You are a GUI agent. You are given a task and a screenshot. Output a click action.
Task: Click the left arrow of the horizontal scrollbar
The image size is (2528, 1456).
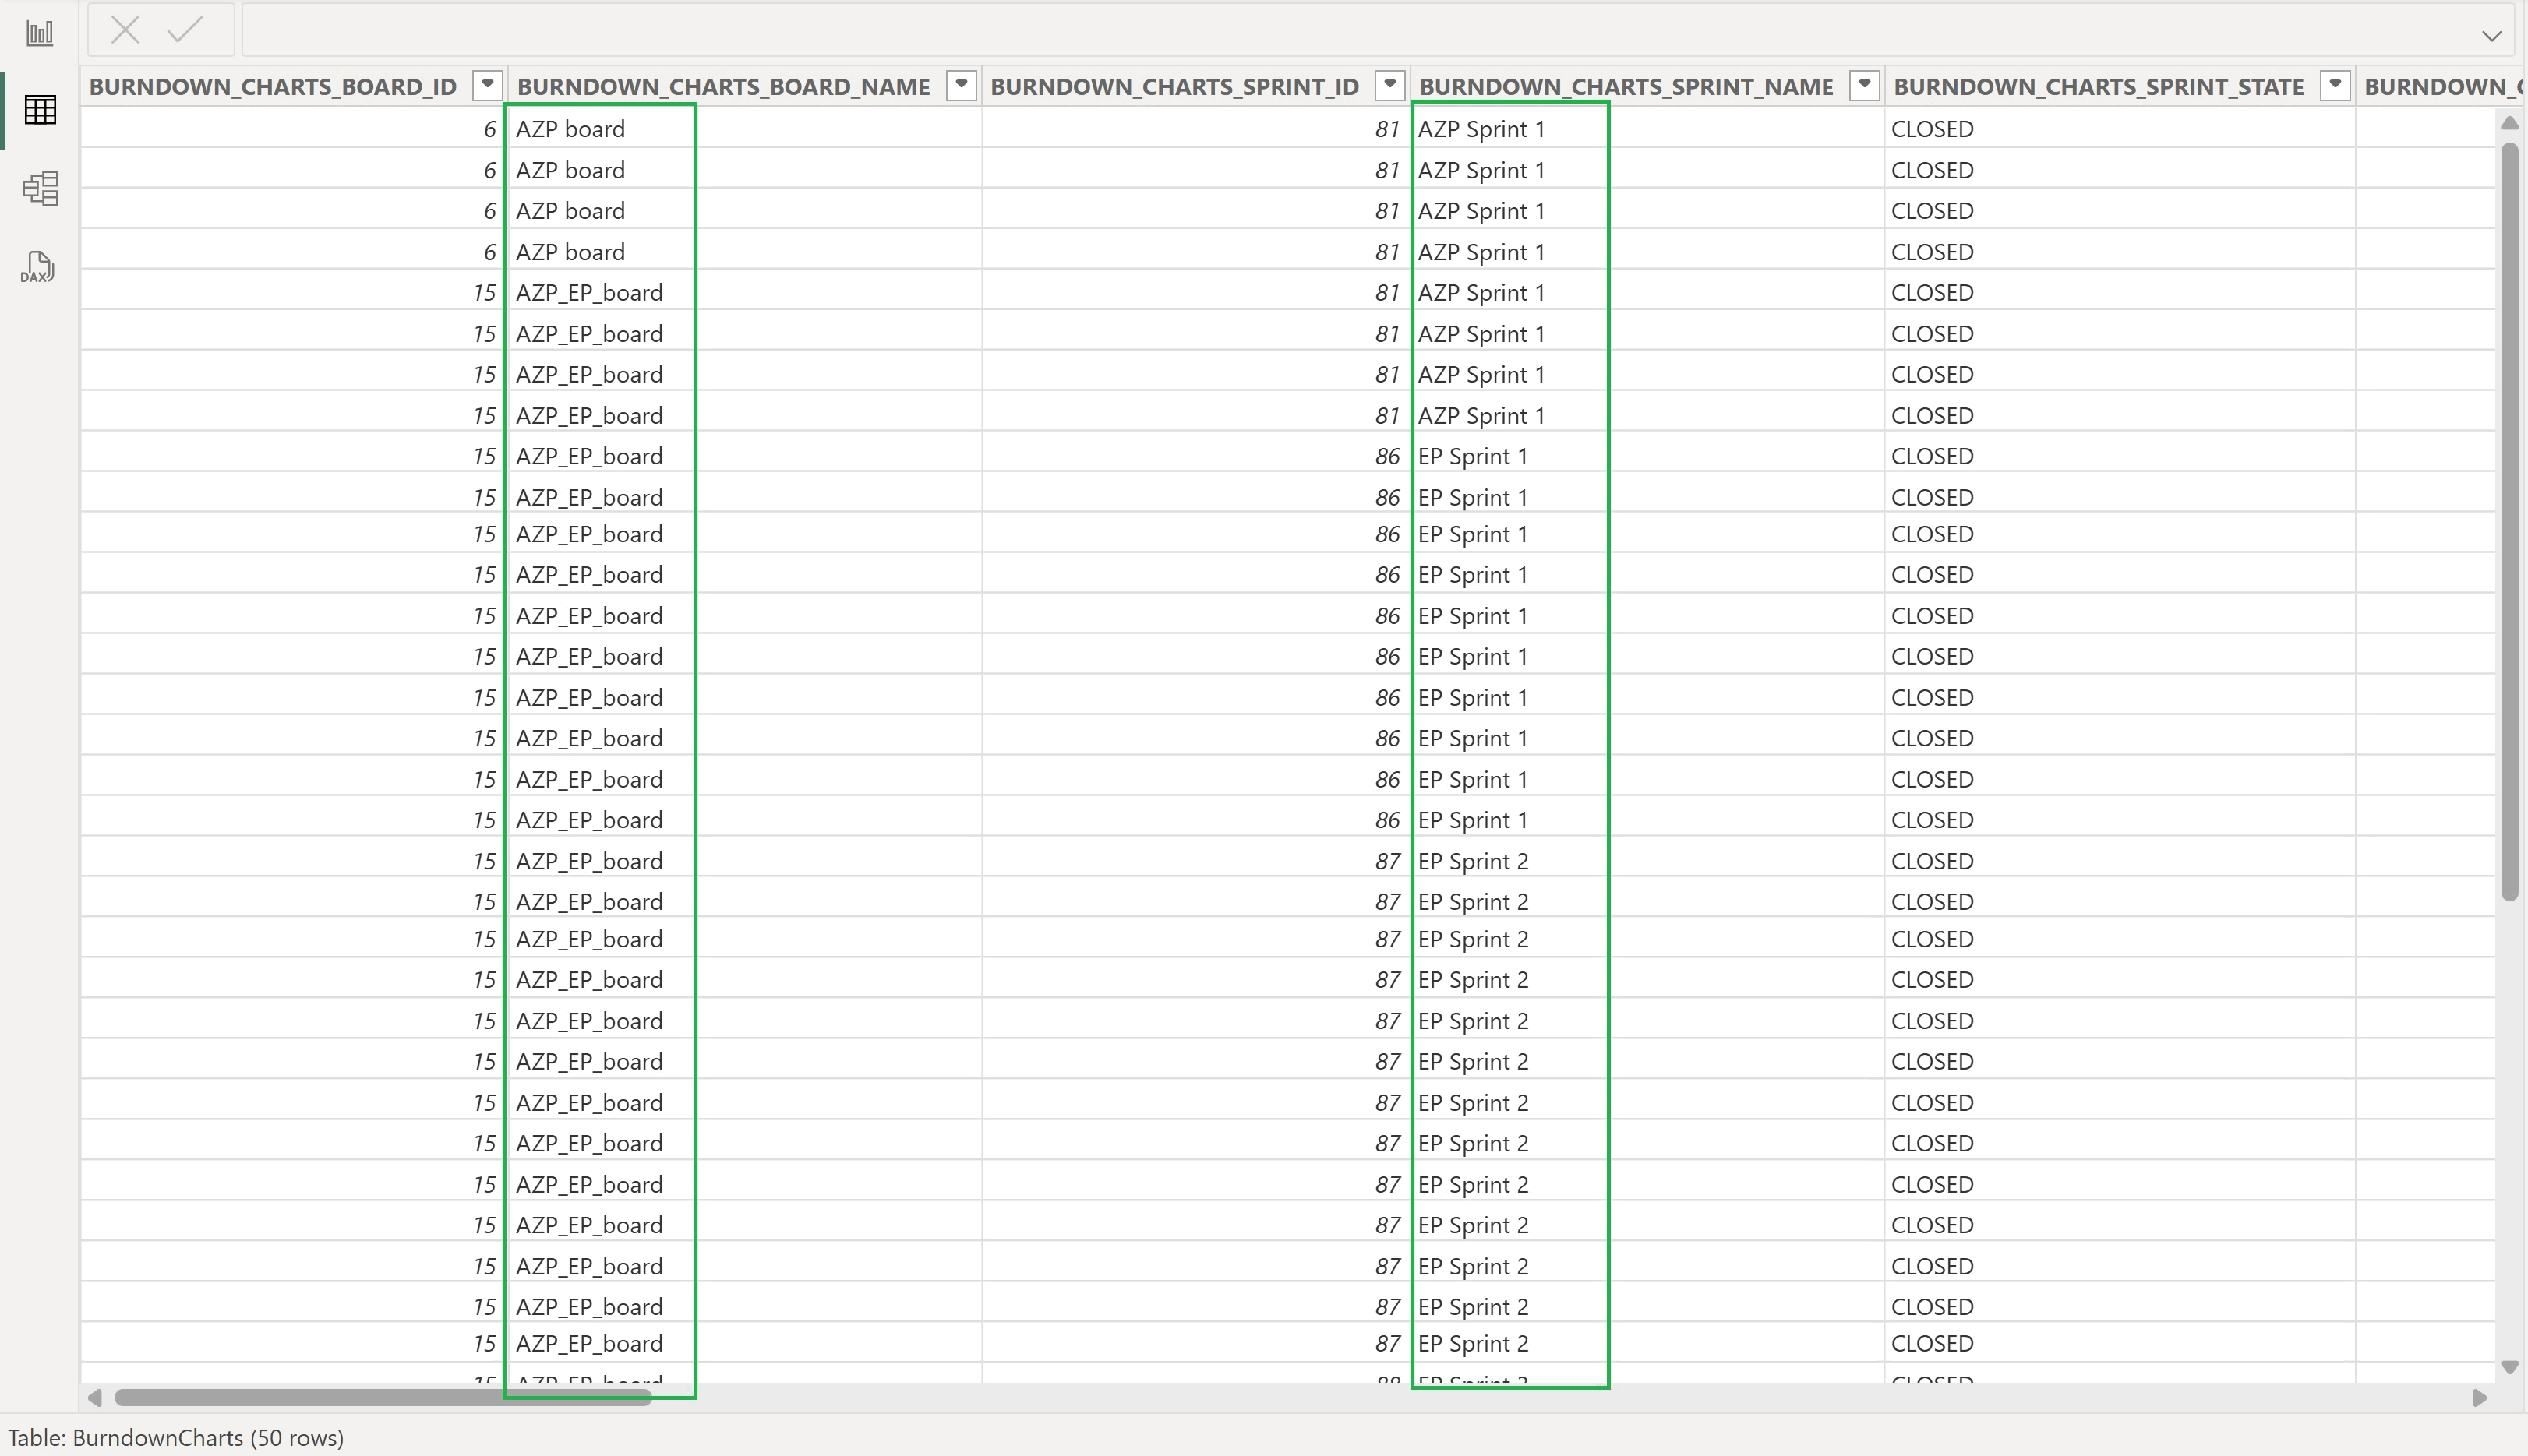(95, 1399)
